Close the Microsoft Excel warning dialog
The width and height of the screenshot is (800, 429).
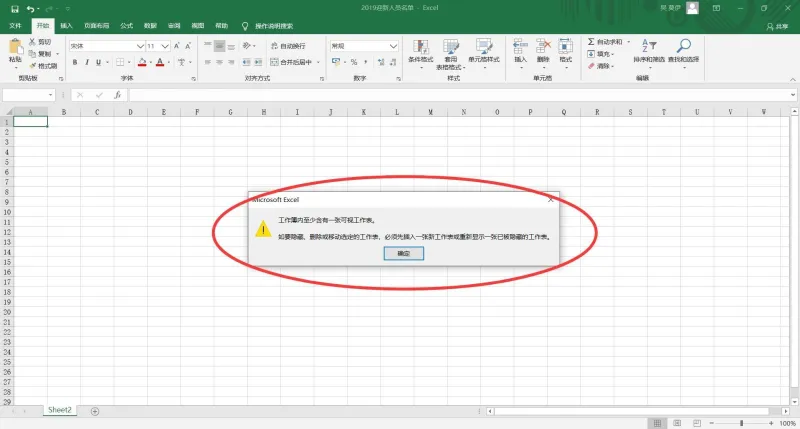551,199
